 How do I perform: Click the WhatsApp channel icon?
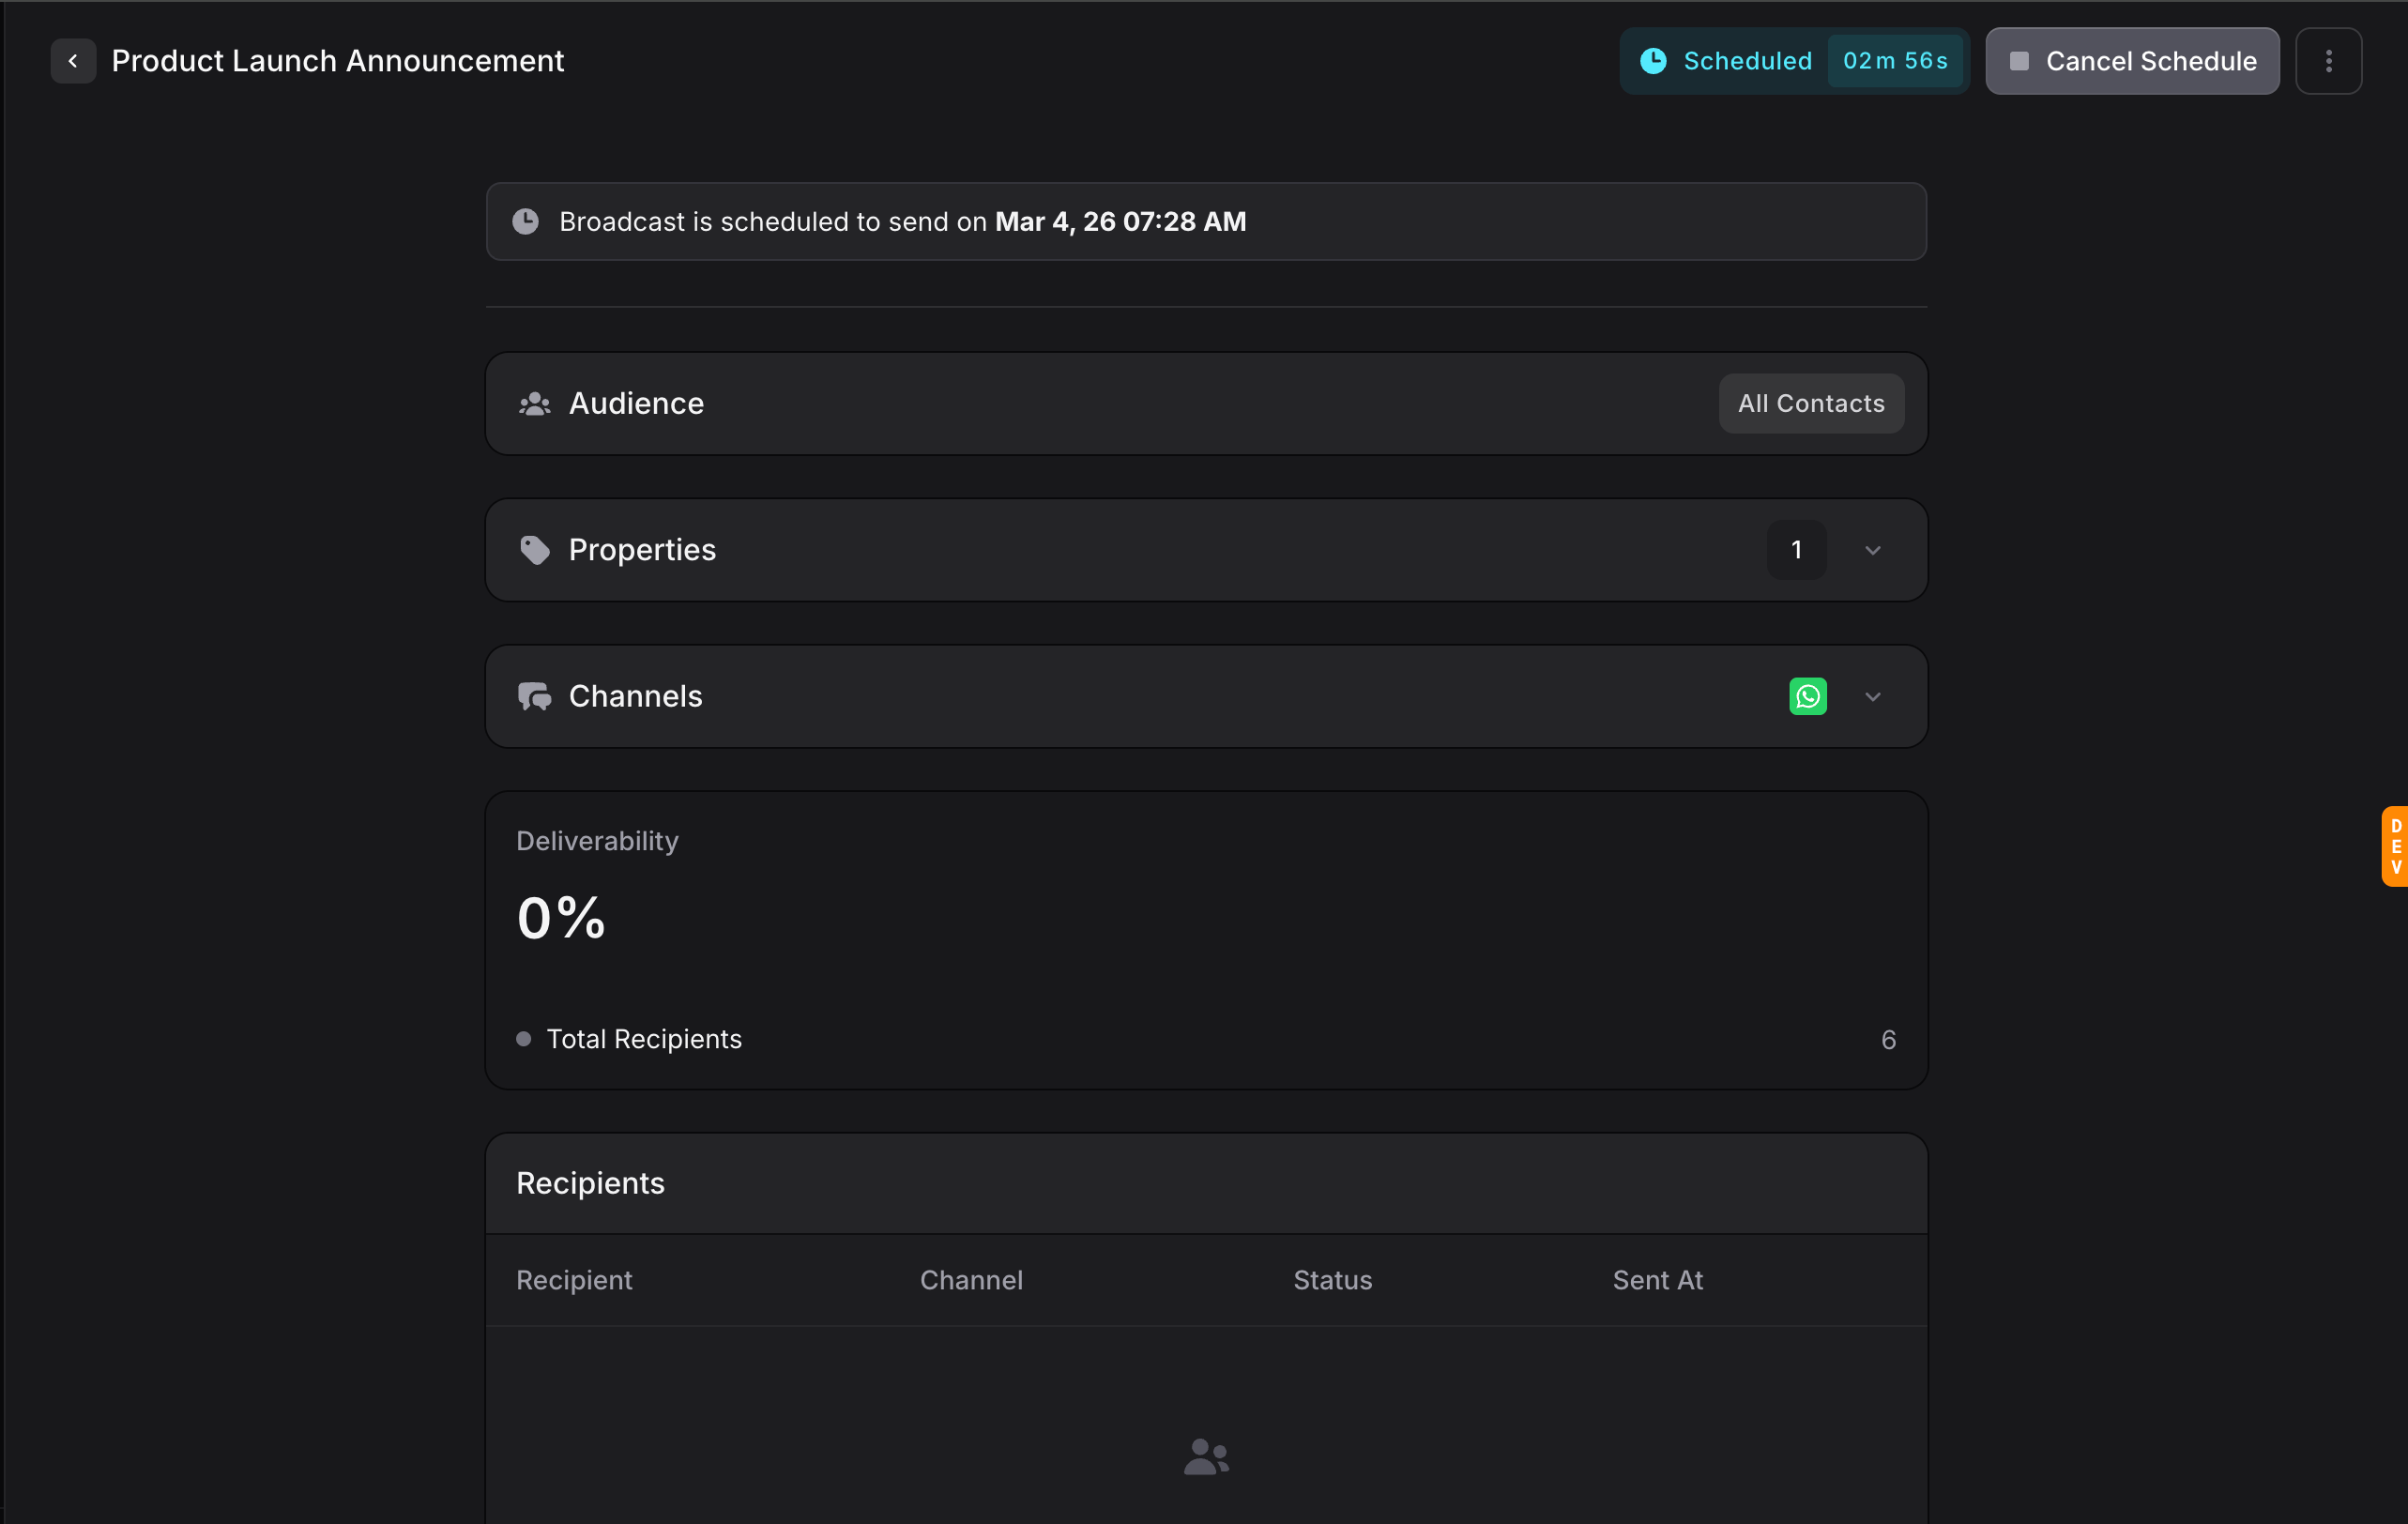coord(1807,696)
